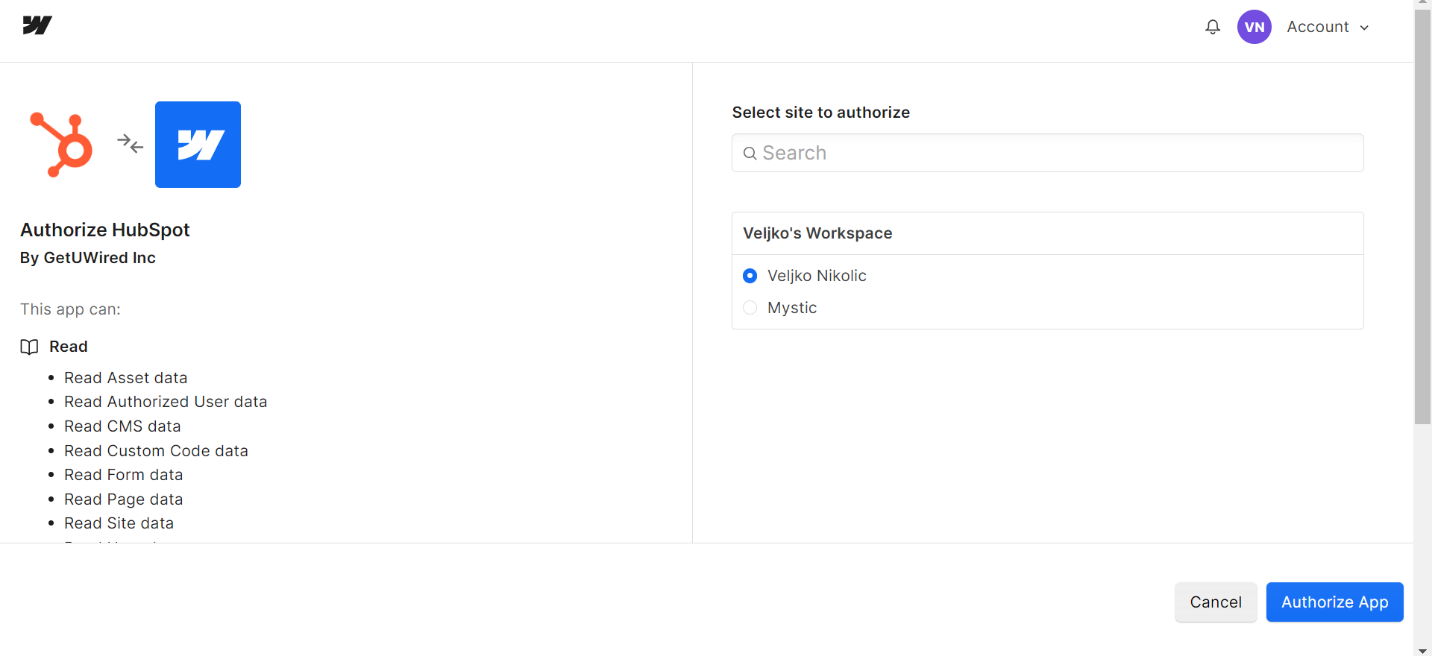The width and height of the screenshot is (1432, 656).
Task: Click the Read Asset data item
Action: tap(126, 378)
